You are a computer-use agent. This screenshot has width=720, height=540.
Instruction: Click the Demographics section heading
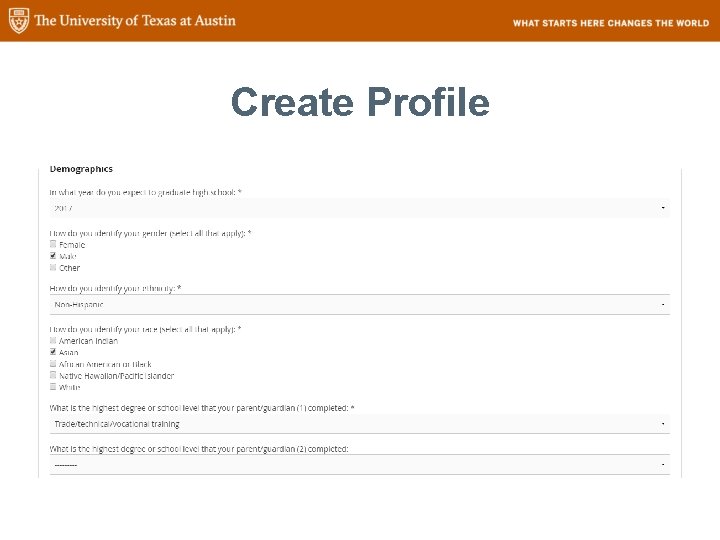[81, 169]
